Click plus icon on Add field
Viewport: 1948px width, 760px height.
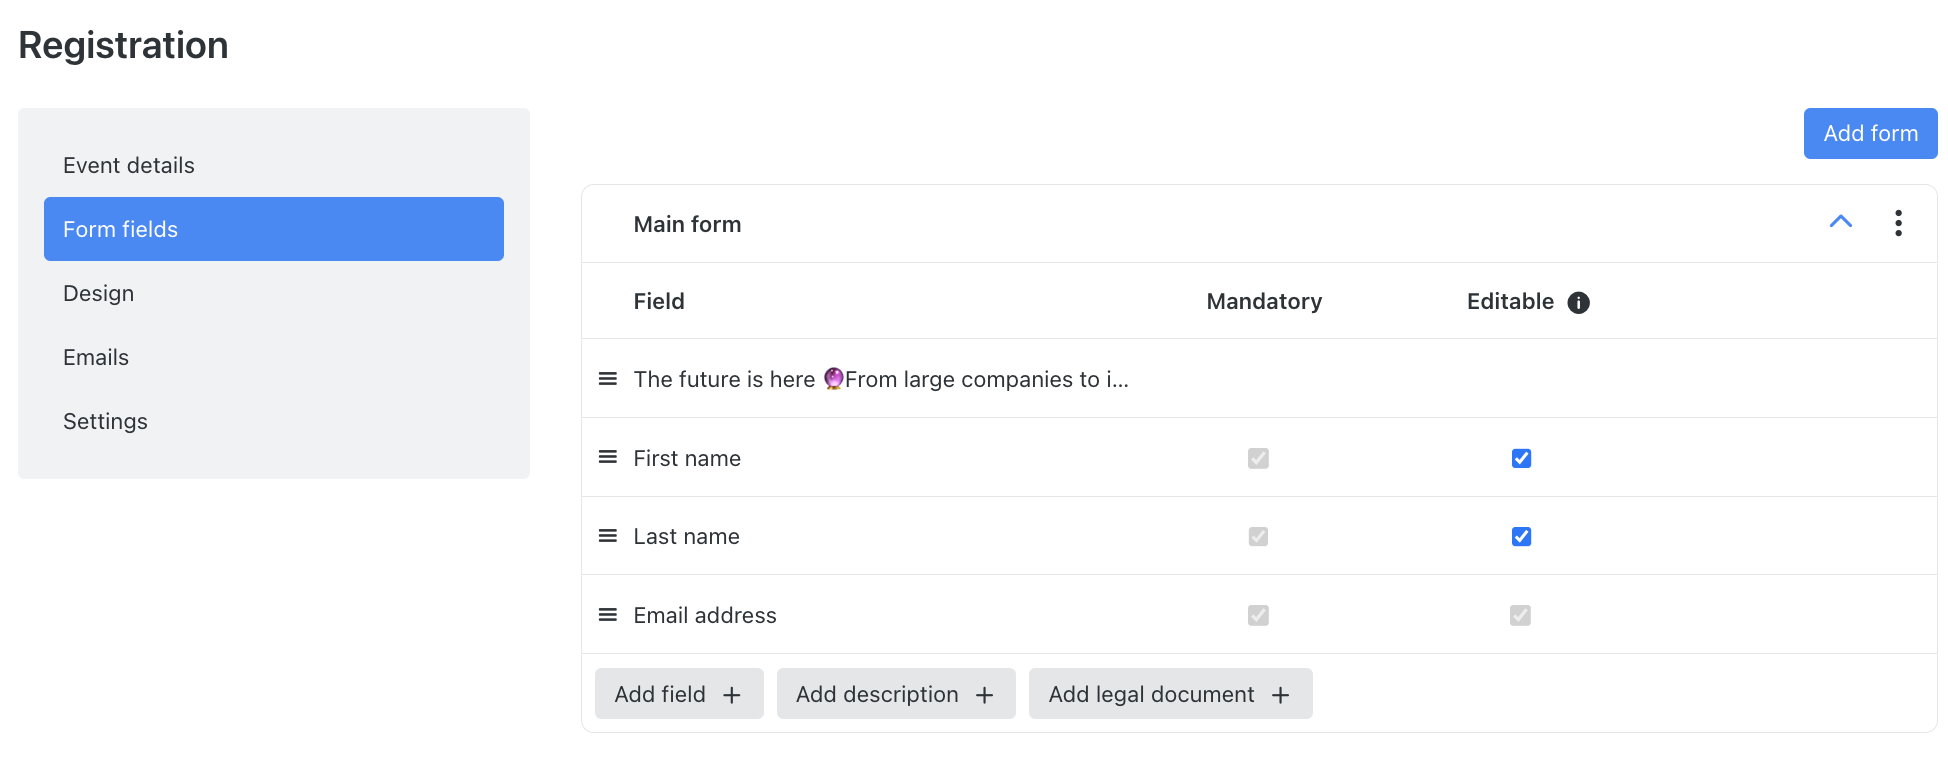pyautogui.click(x=732, y=695)
